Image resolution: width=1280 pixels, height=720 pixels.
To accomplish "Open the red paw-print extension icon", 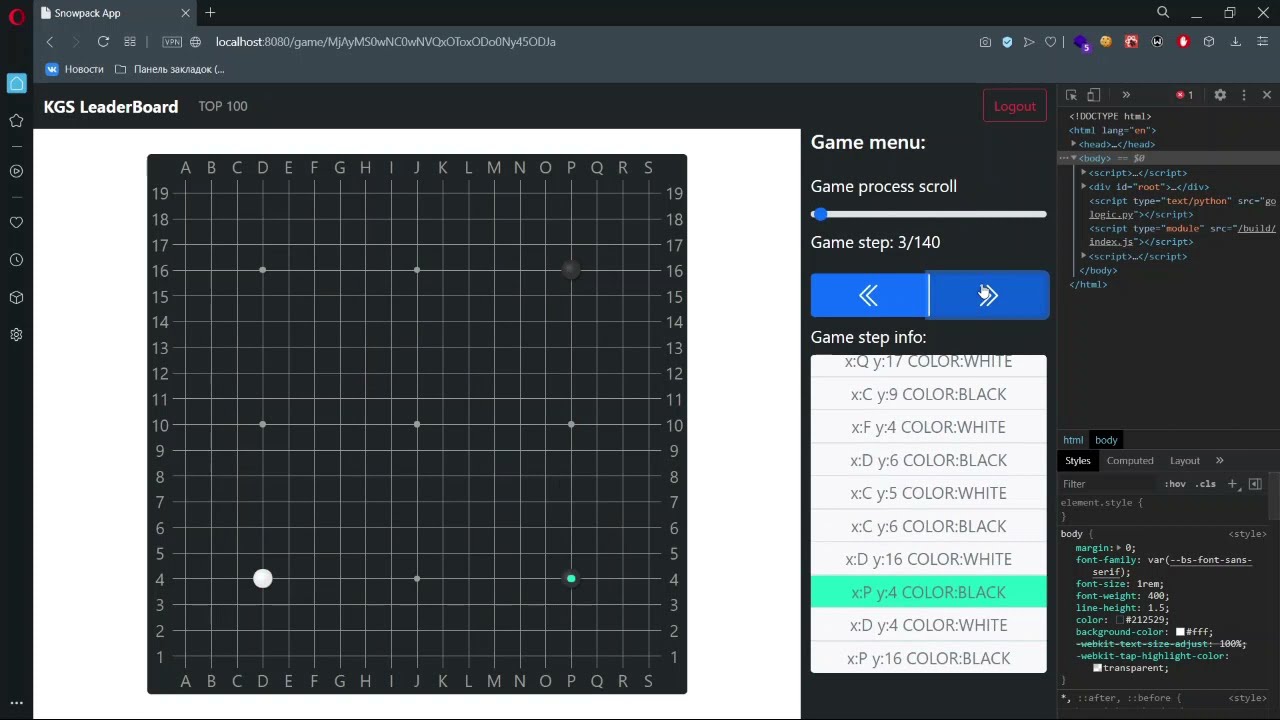I will [x=1132, y=42].
